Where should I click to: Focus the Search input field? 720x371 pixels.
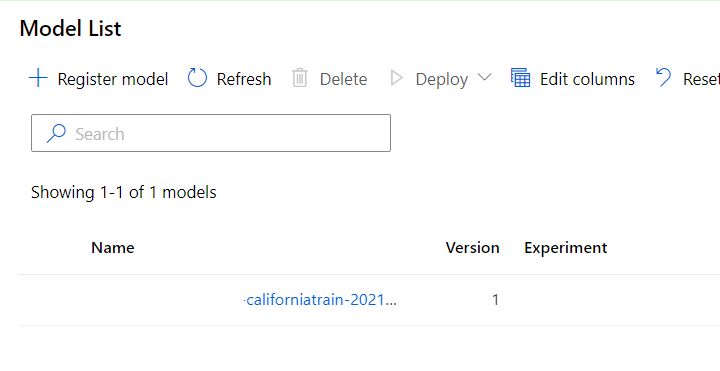[x=211, y=133]
